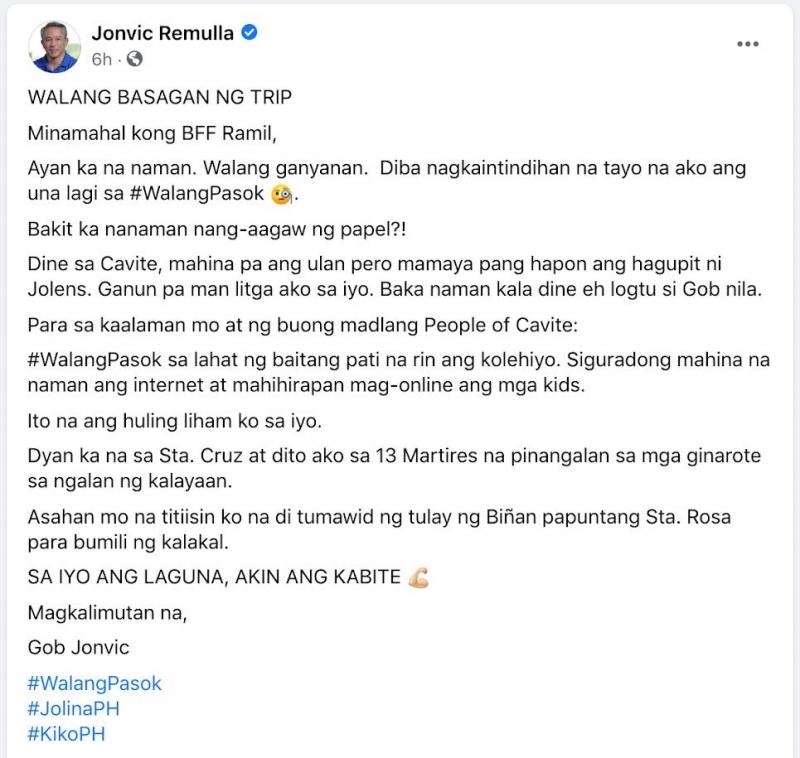Click the Ito na ang huling liham sentence
The height and width of the screenshot is (758, 800).
pos(174,421)
